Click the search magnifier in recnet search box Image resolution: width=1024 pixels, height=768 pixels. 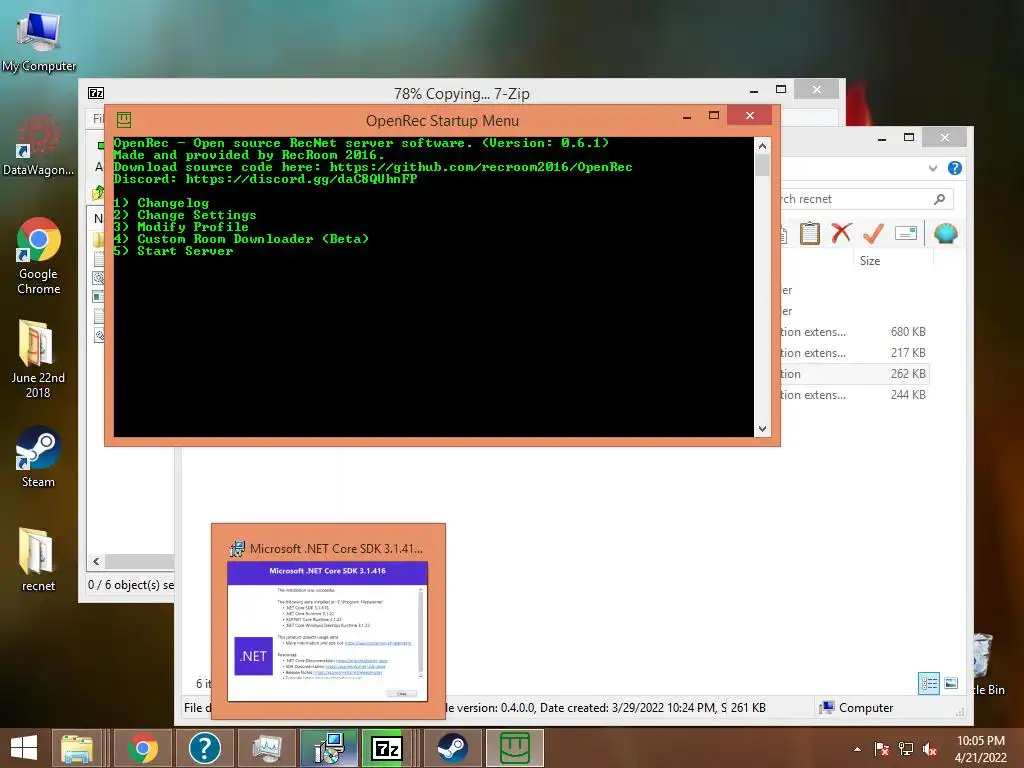click(939, 199)
